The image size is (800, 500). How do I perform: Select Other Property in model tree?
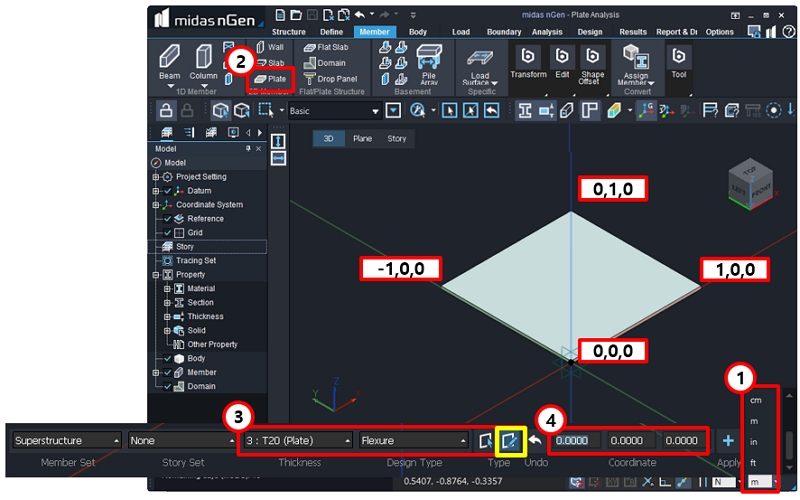point(212,344)
